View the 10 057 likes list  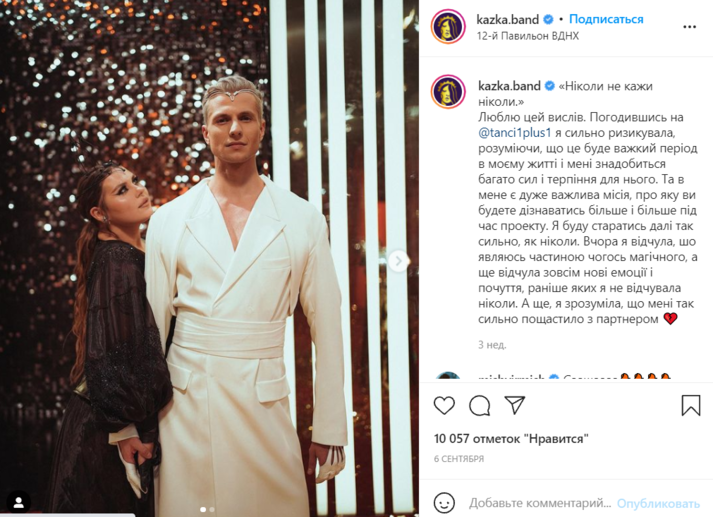tap(511, 439)
